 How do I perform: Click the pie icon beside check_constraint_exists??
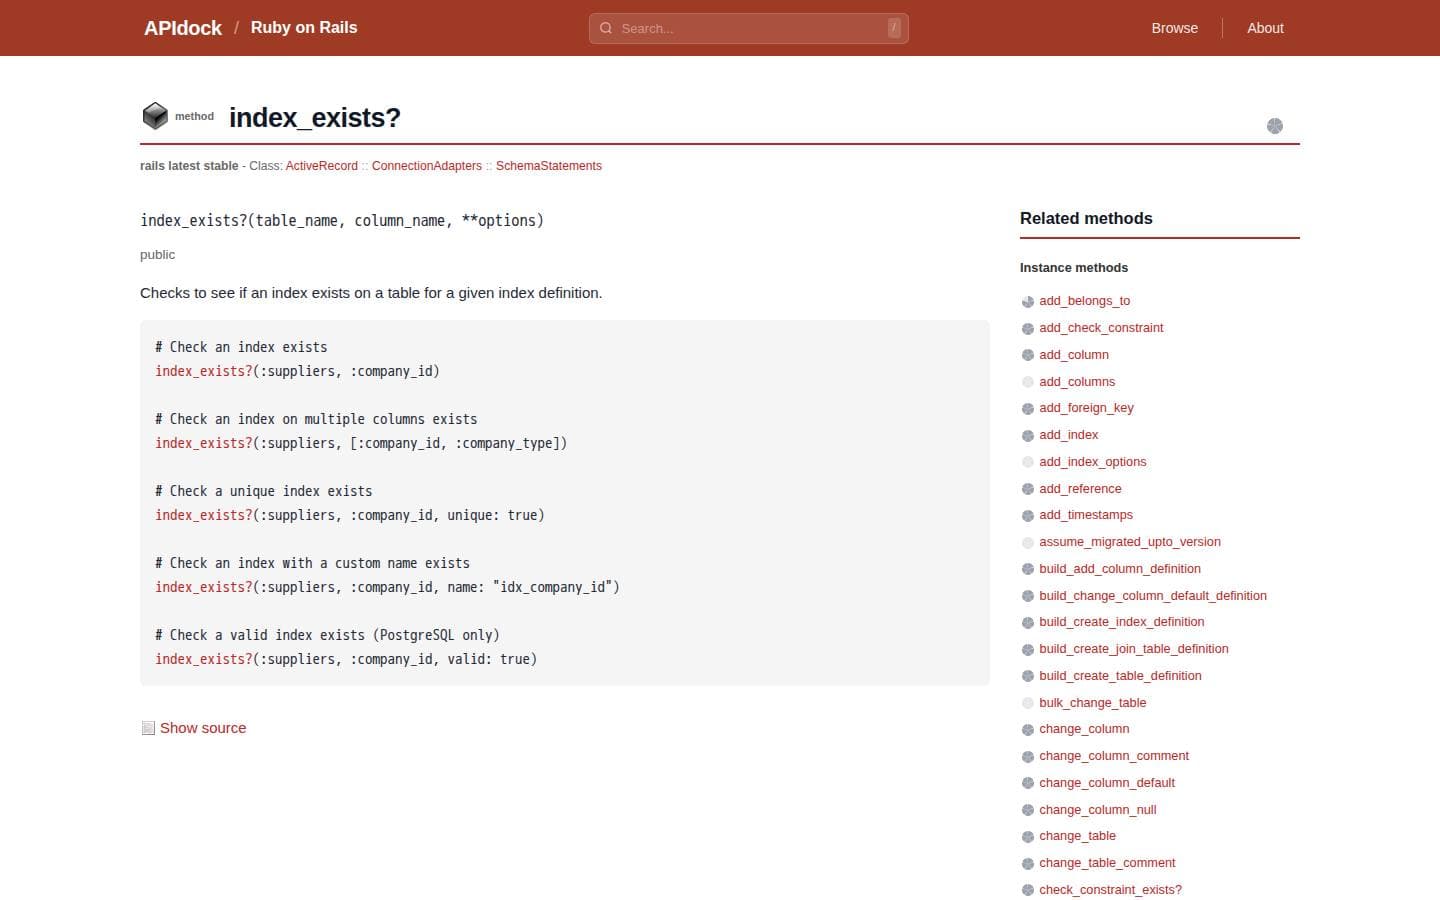coord(1028,890)
